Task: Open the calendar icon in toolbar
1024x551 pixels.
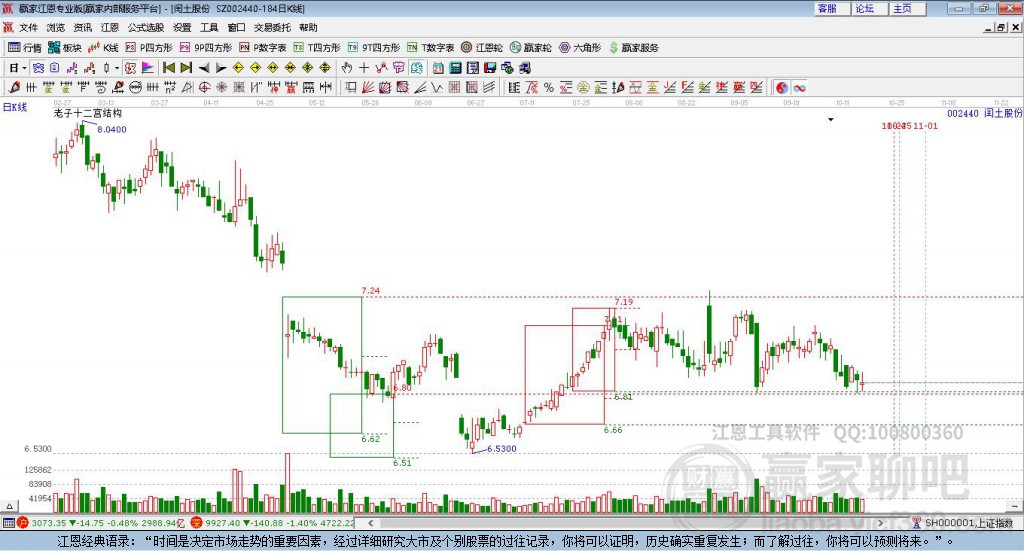Action: point(438,68)
